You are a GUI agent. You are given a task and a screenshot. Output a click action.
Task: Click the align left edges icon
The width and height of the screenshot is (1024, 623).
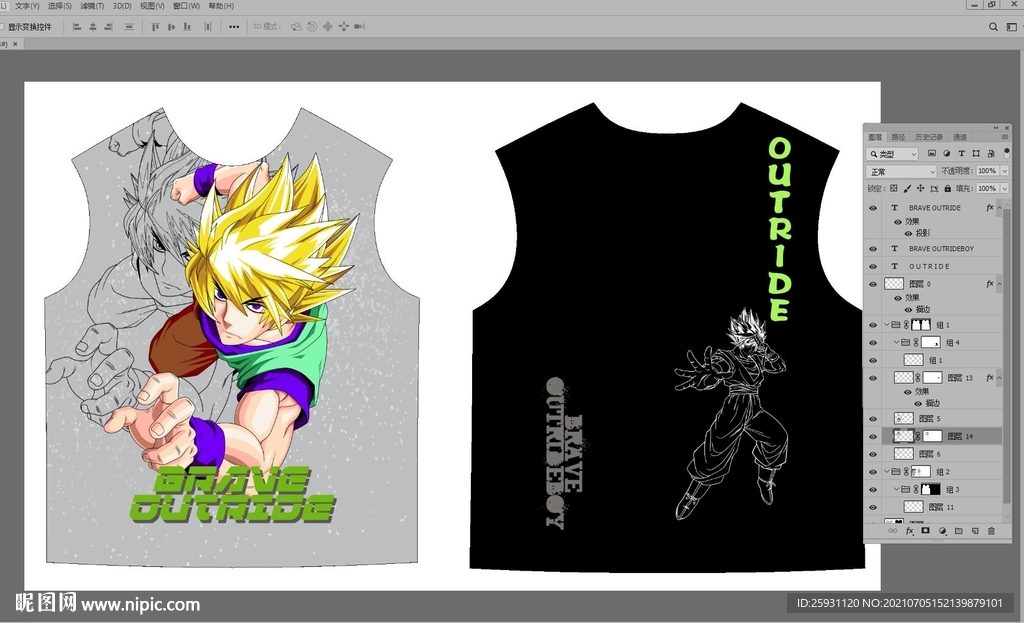point(77,27)
